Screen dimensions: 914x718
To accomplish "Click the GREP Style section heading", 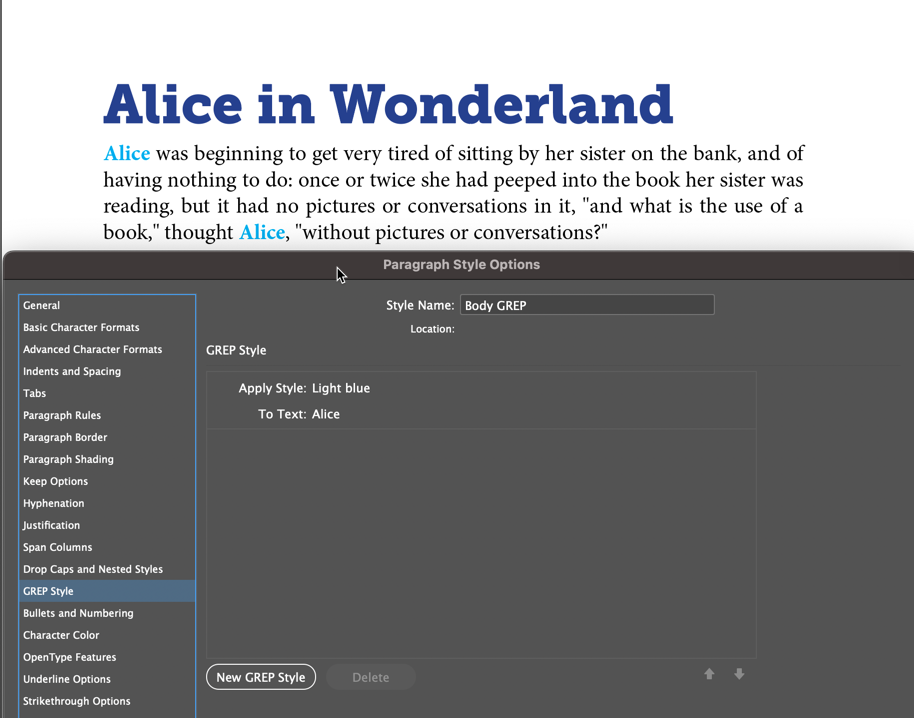I will tap(236, 350).
